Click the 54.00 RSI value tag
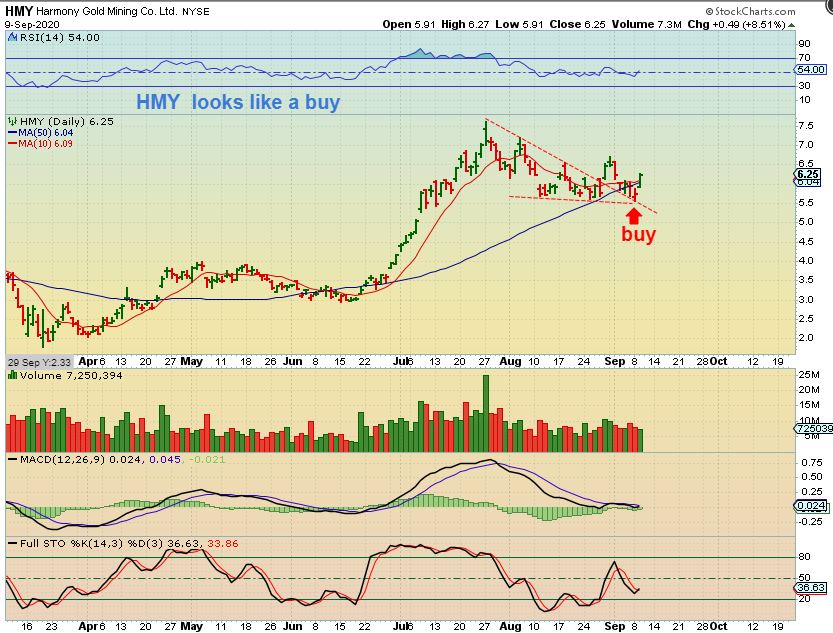The height and width of the screenshot is (633, 833). coord(811,70)
